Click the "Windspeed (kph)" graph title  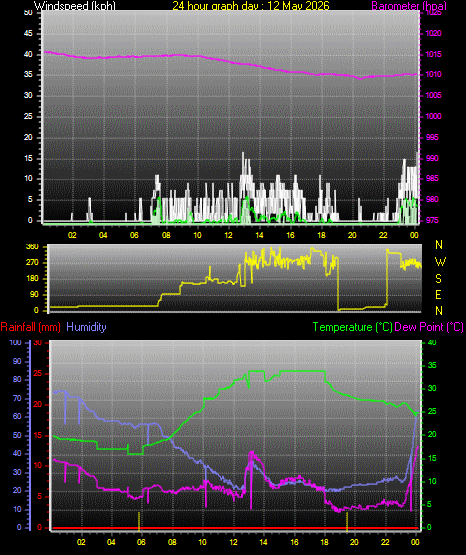(75, 6)
